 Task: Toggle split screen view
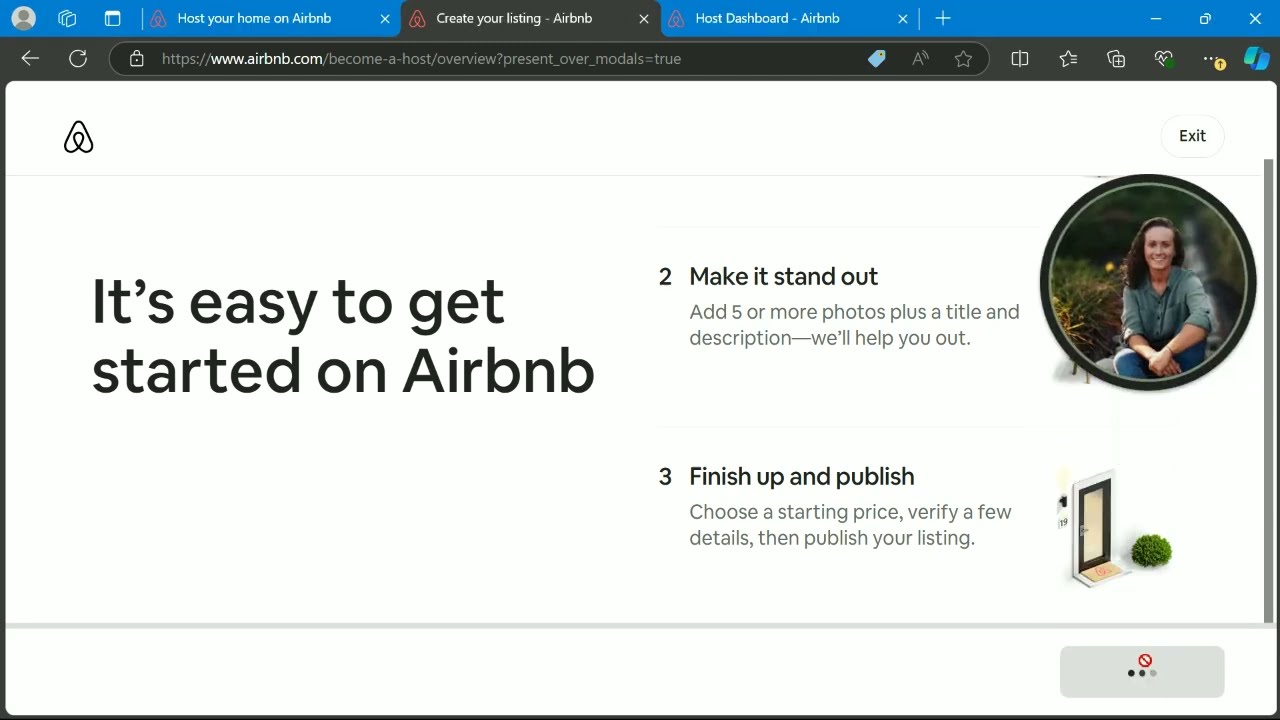coord(1020,59)
